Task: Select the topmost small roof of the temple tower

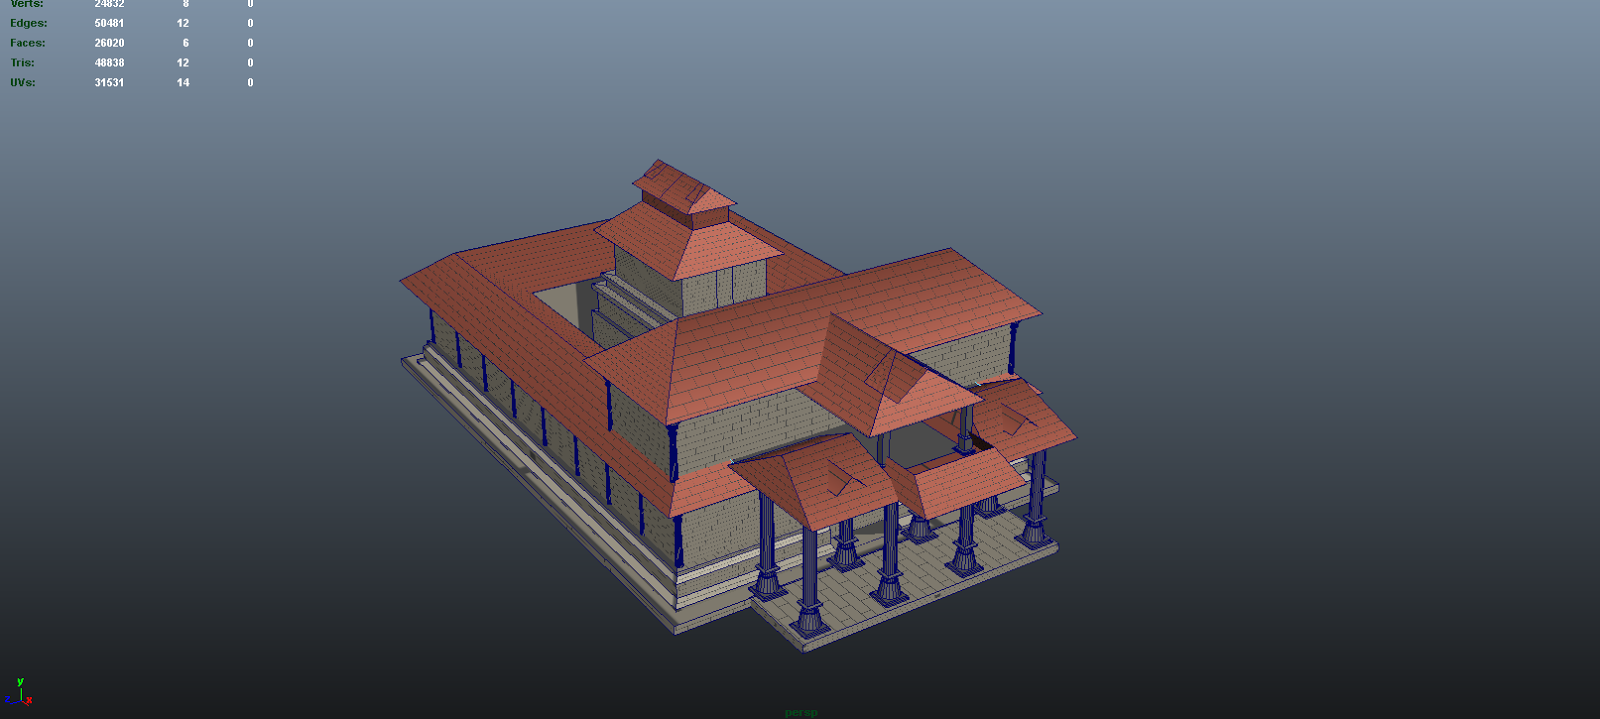Action: click(684, 187)
